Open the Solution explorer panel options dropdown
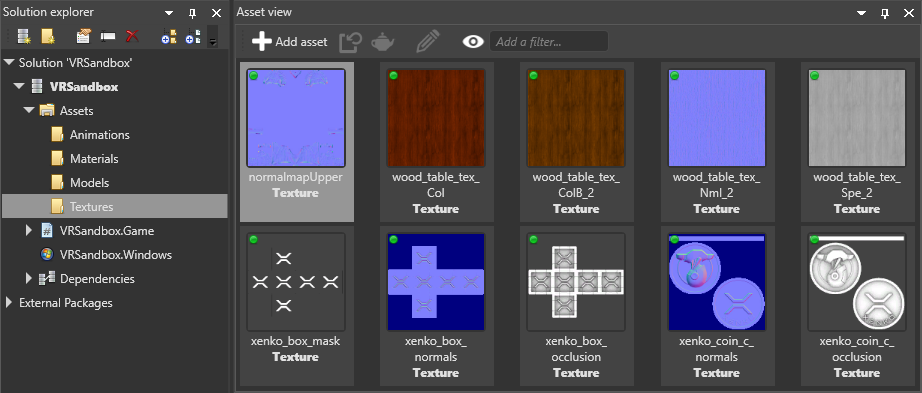 pos(169,13)
